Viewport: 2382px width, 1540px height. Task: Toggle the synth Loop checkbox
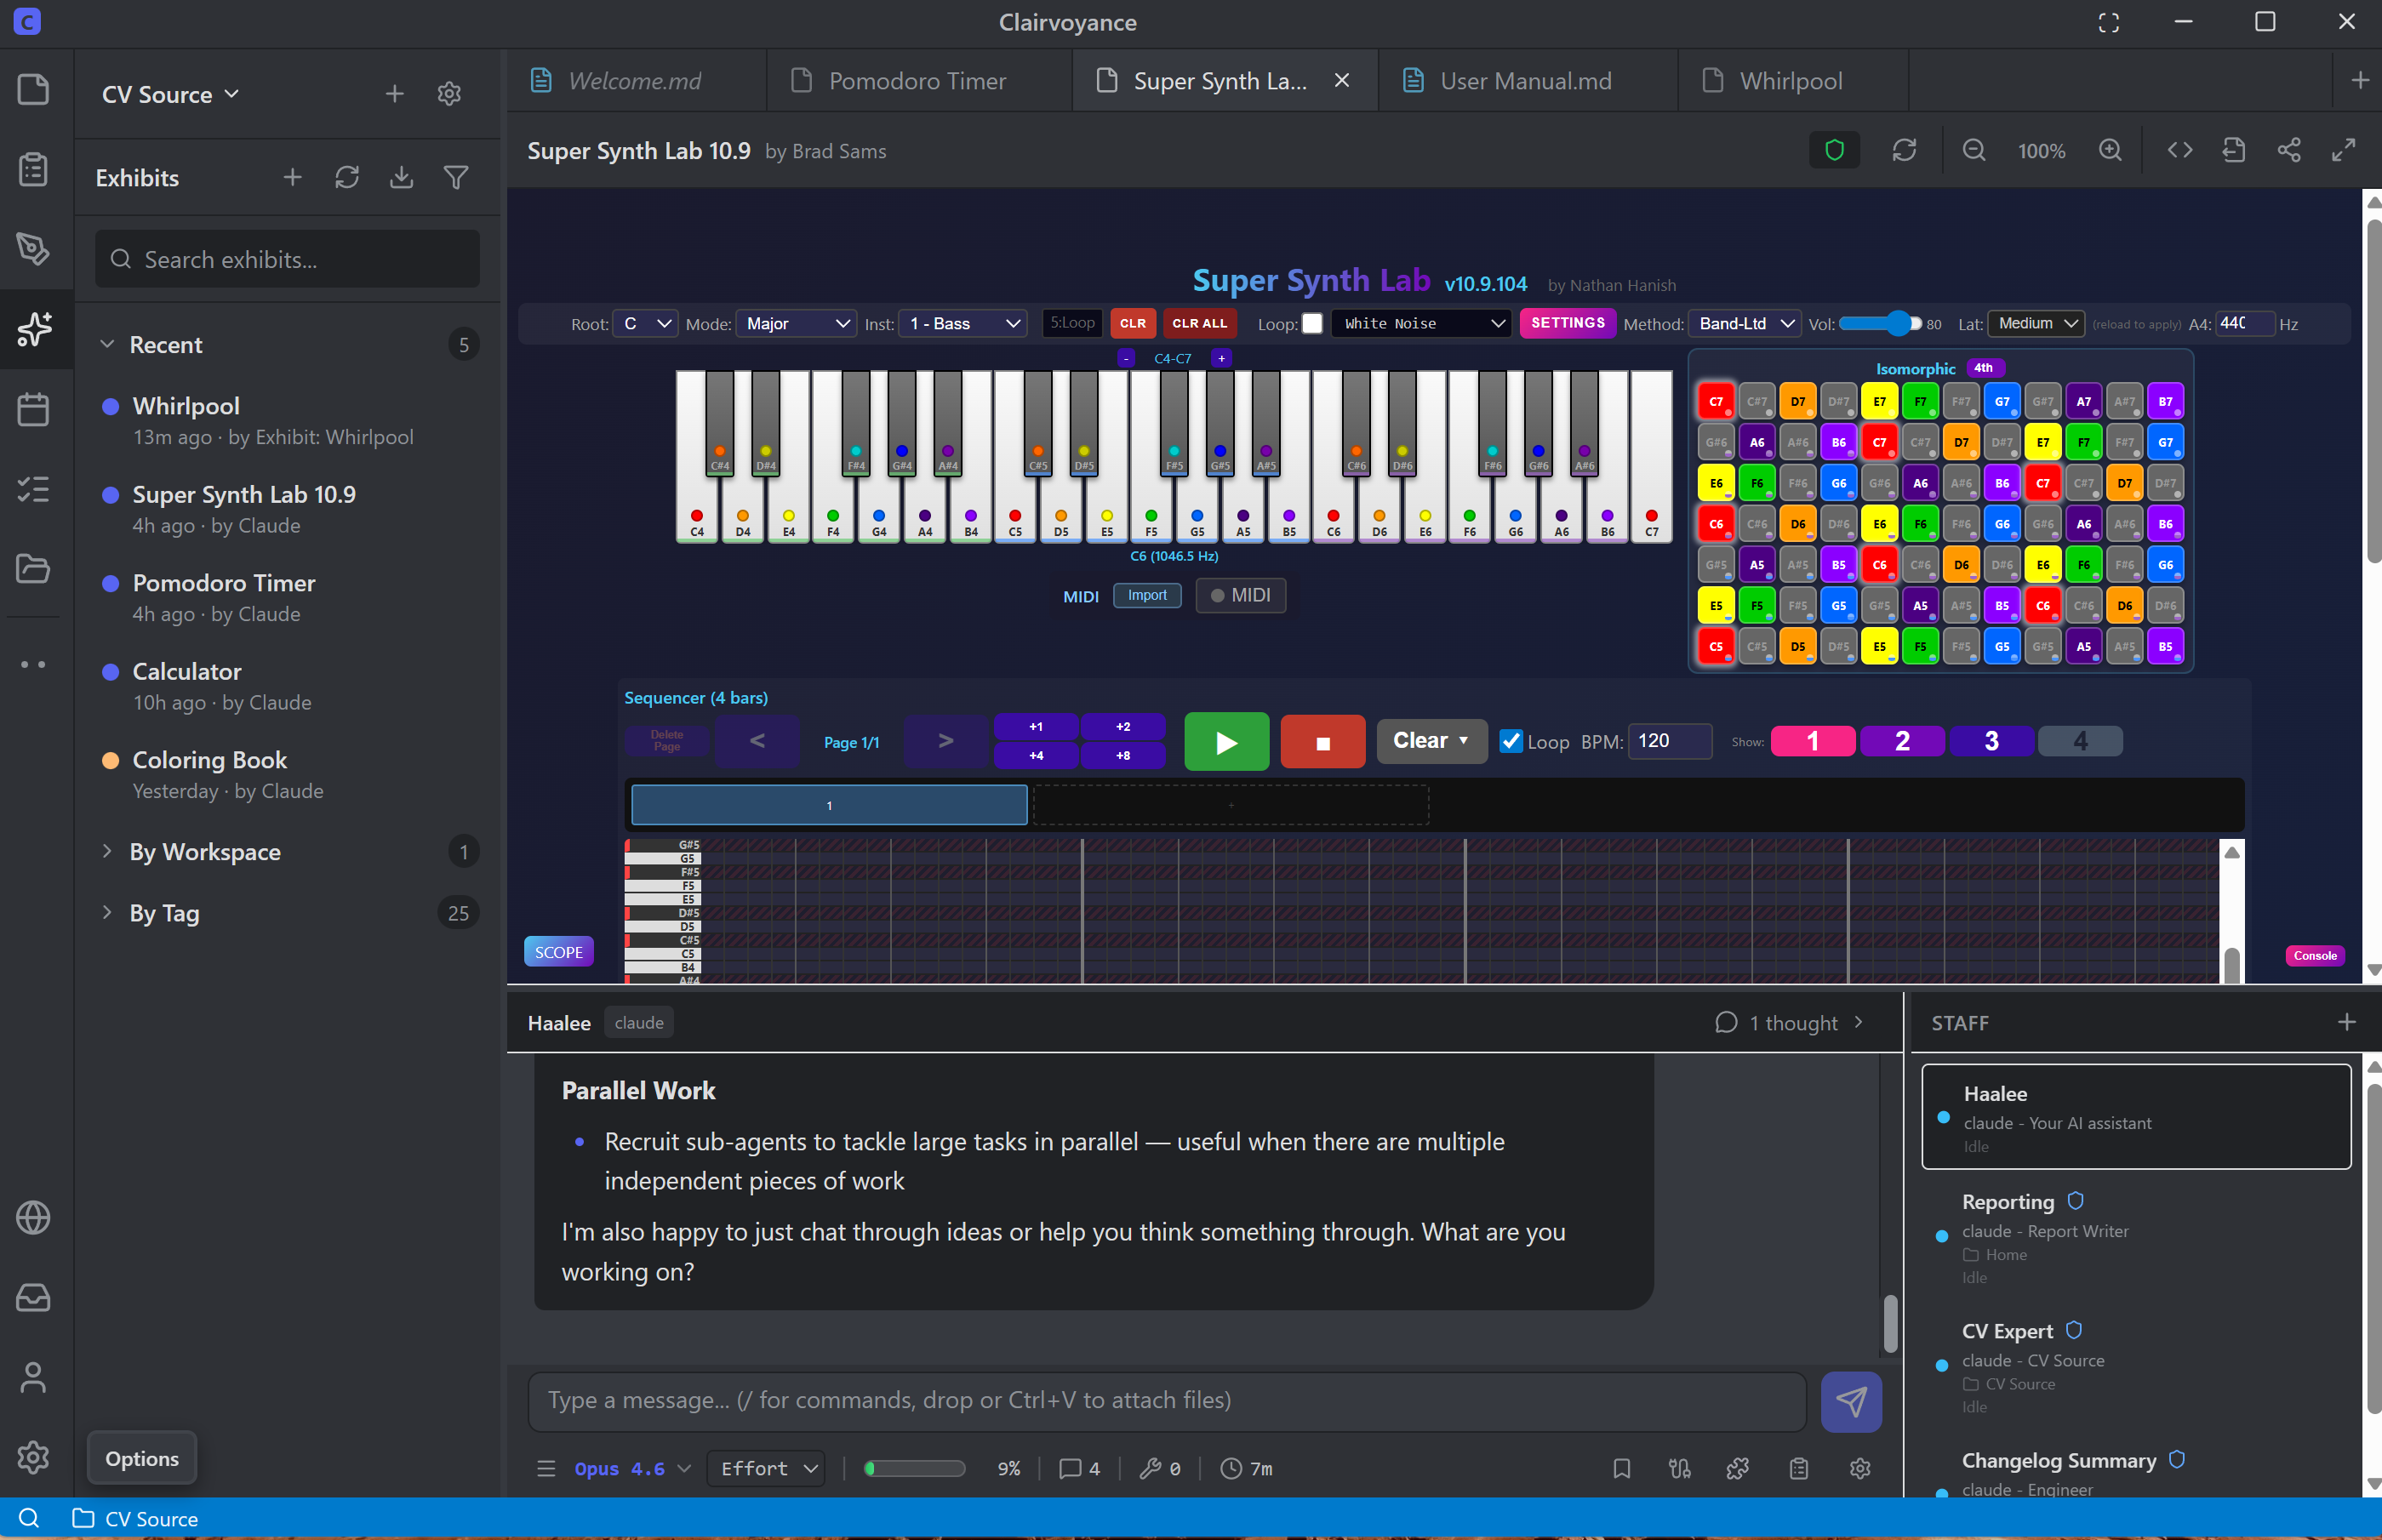coord(1312,323)
